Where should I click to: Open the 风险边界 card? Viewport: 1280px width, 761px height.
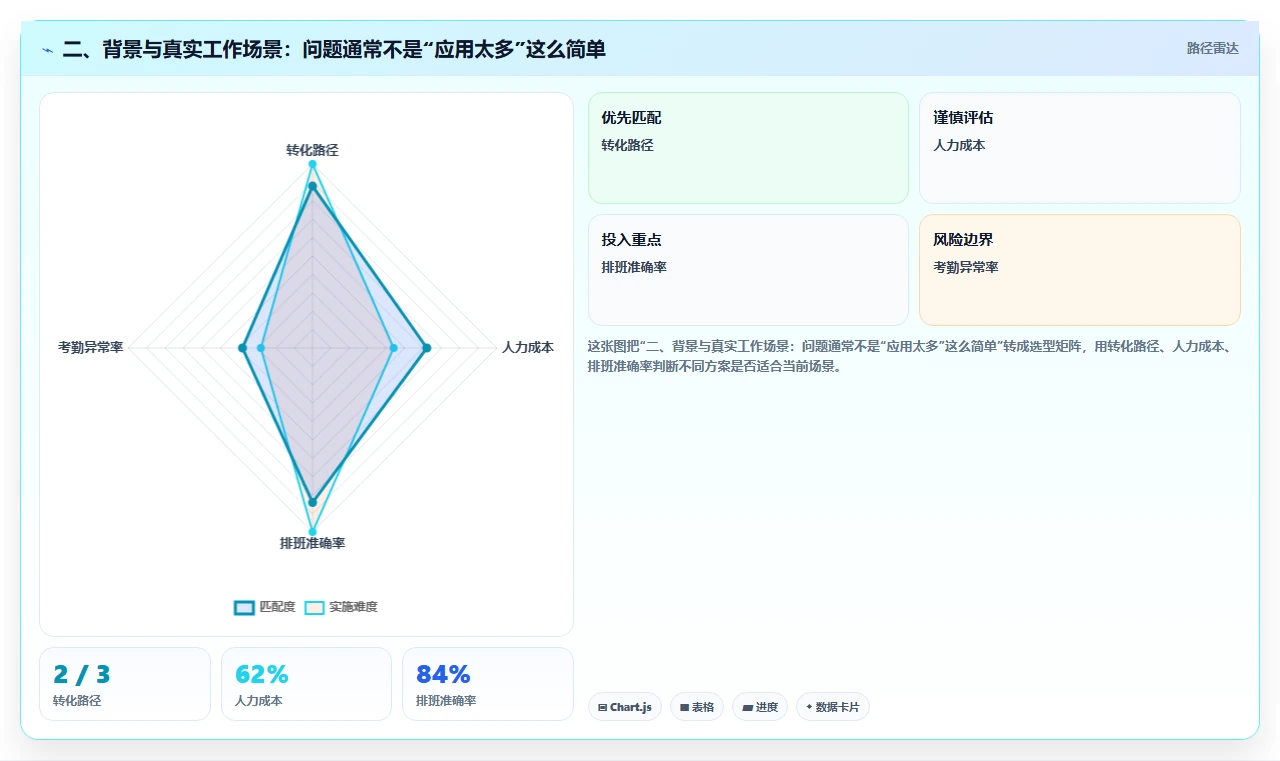(1080, 270)
